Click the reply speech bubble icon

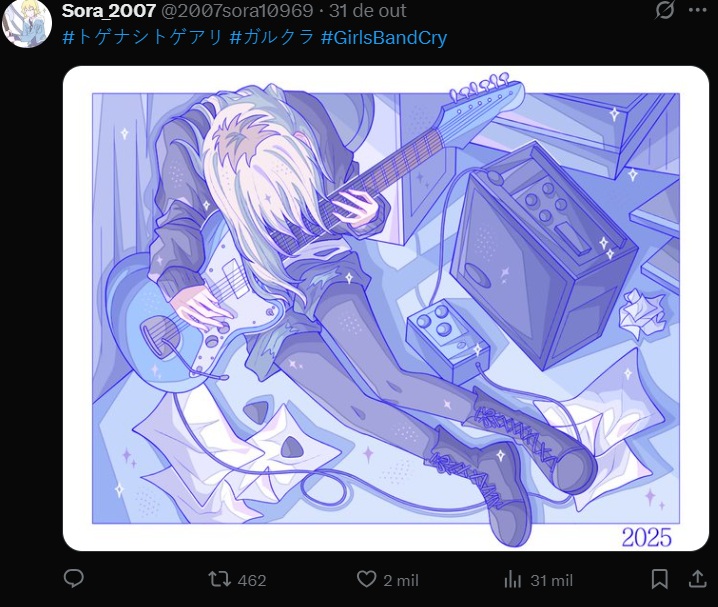coord(73,579)
